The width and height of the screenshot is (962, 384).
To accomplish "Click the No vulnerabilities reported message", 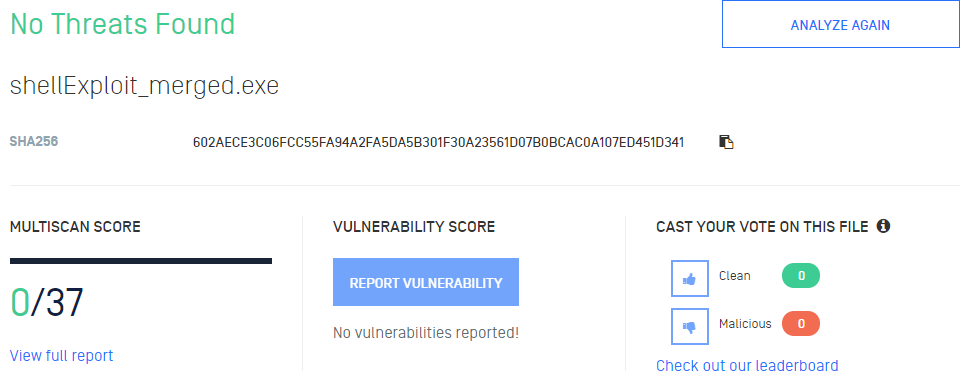I will (426, 333).
